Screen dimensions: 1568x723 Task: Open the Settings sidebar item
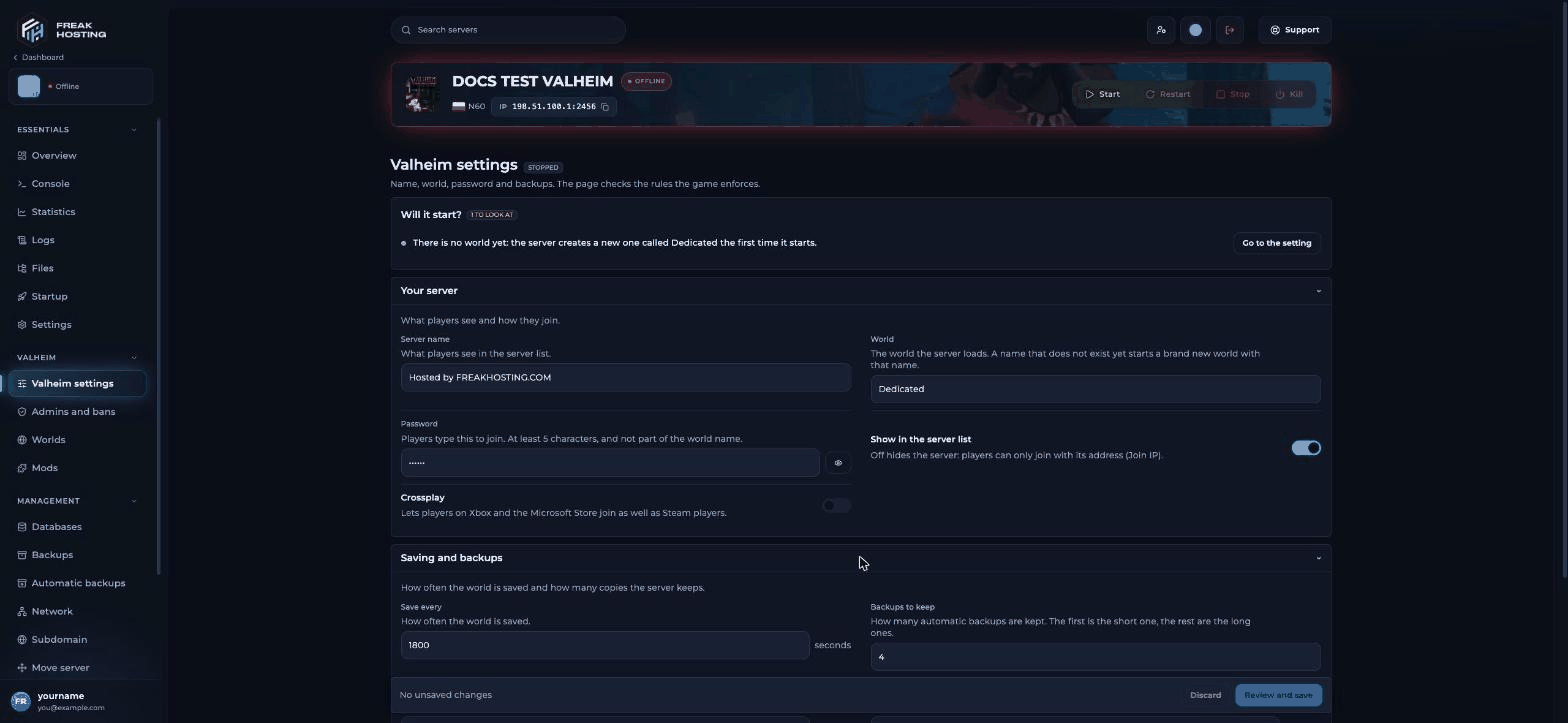click(x=77, y=325)
